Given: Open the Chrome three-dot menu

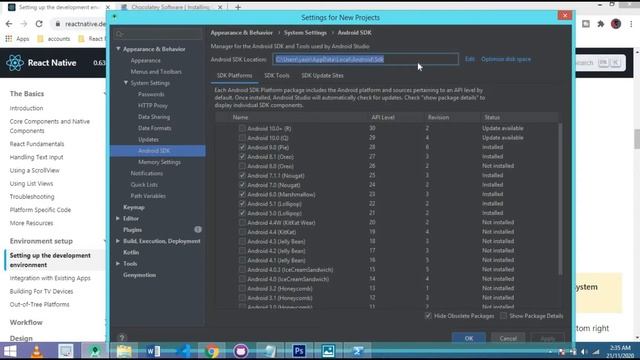Looking at the screenshot, I should click(631, 24).
